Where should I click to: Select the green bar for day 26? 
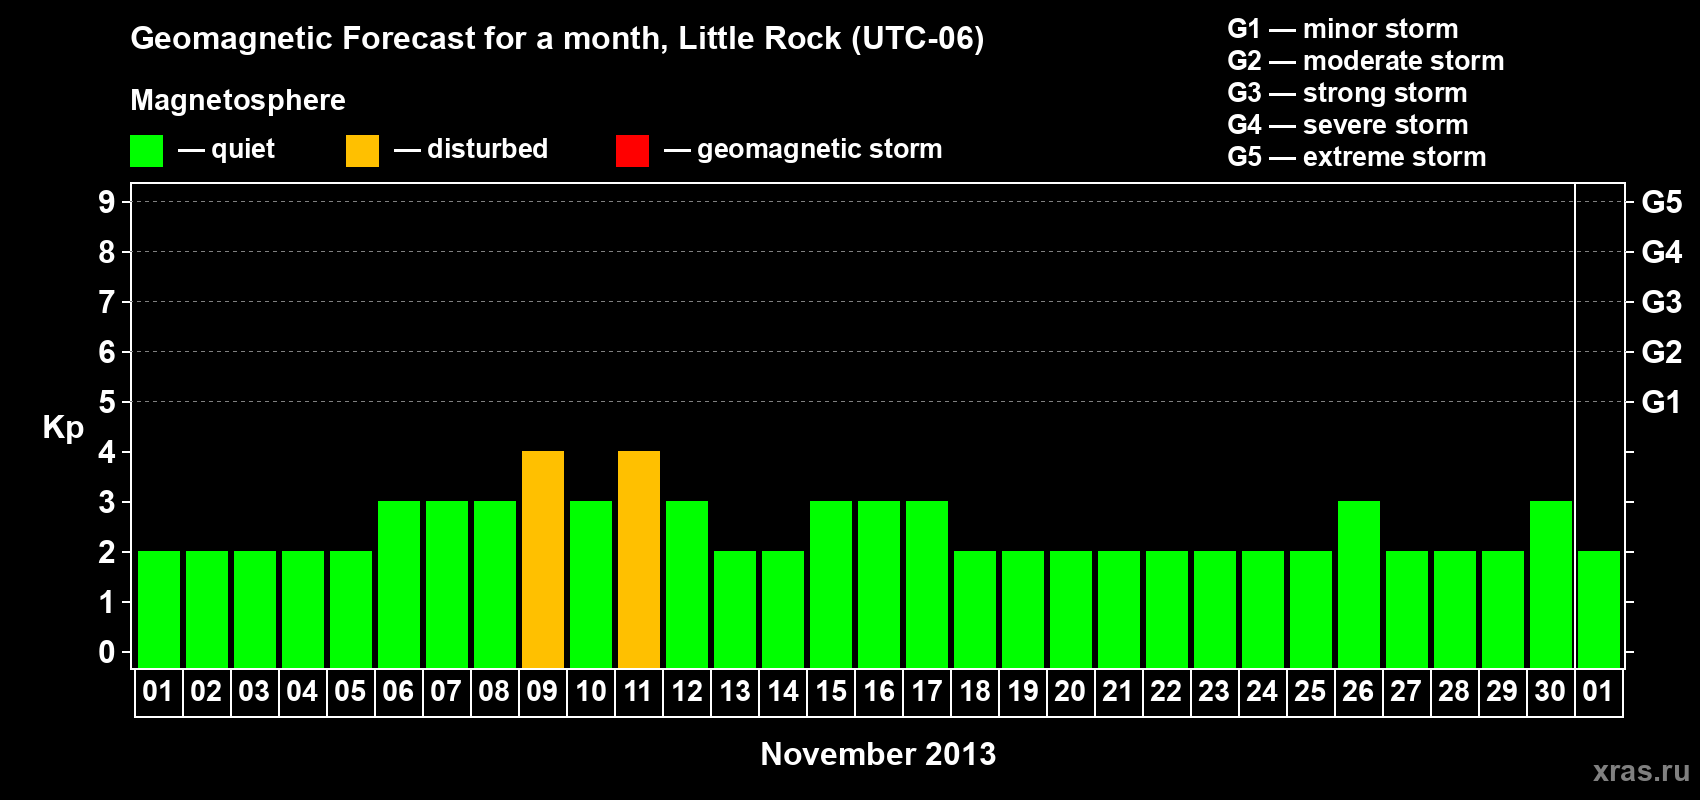pyautogui.click(x=1359, y=585)
